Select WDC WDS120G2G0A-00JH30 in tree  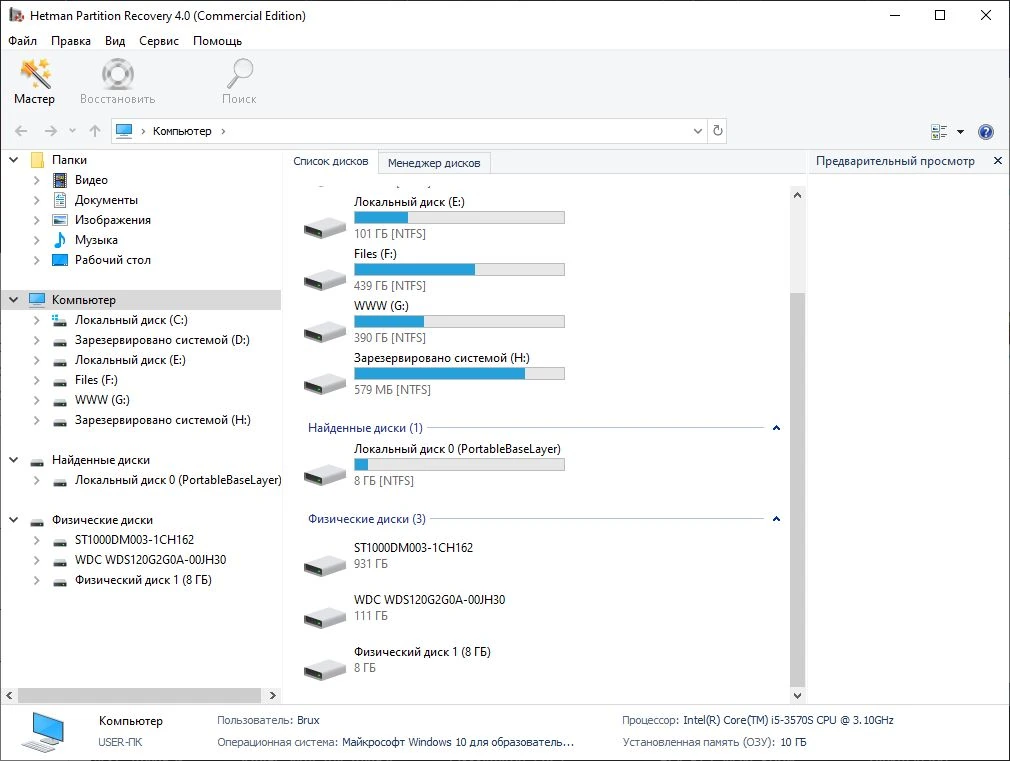point(150,560)
